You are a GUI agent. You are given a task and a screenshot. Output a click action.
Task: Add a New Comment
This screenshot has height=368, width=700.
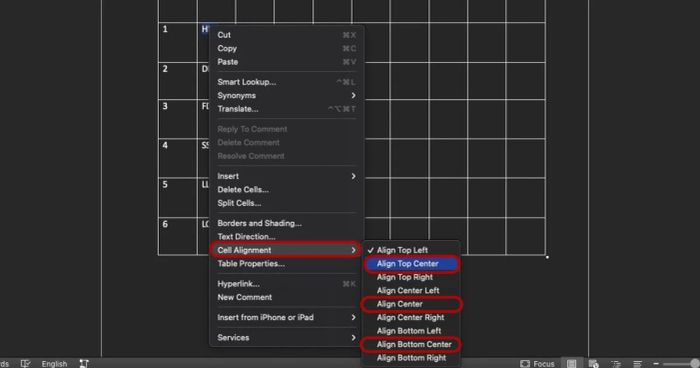287,297
